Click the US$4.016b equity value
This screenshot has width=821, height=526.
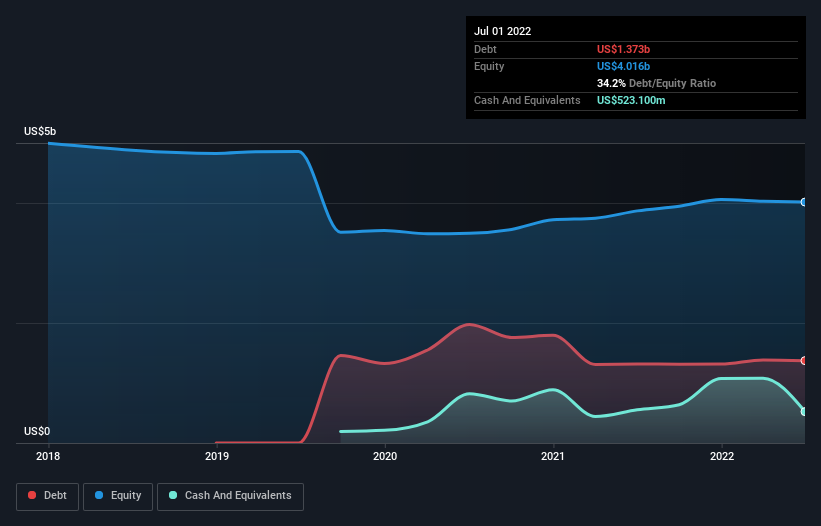click(x=624, y=66)
